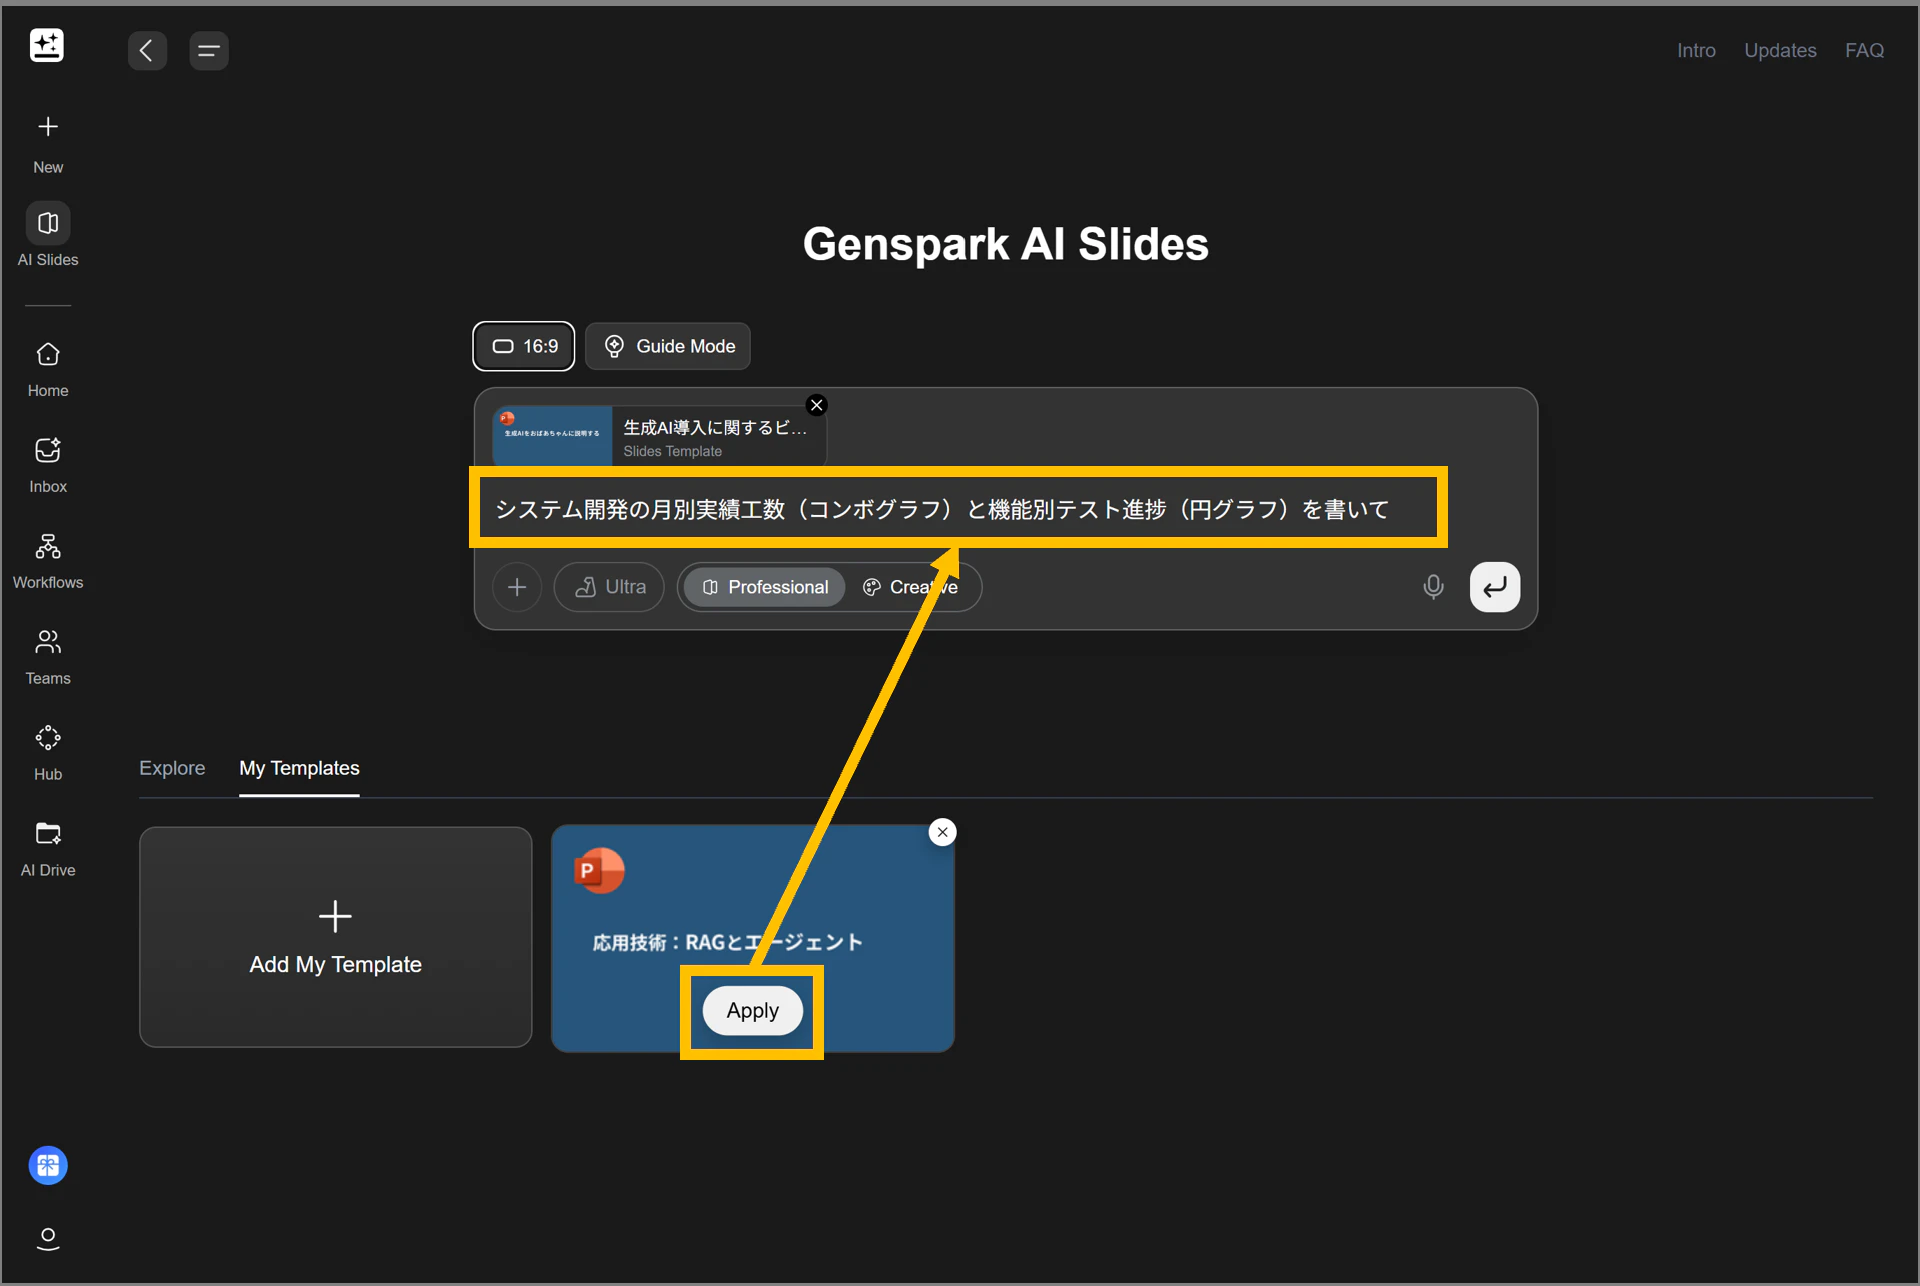The image size is (1920, 1286).
Task: Toggle Guide Mode on
Action: pos(668,346)
